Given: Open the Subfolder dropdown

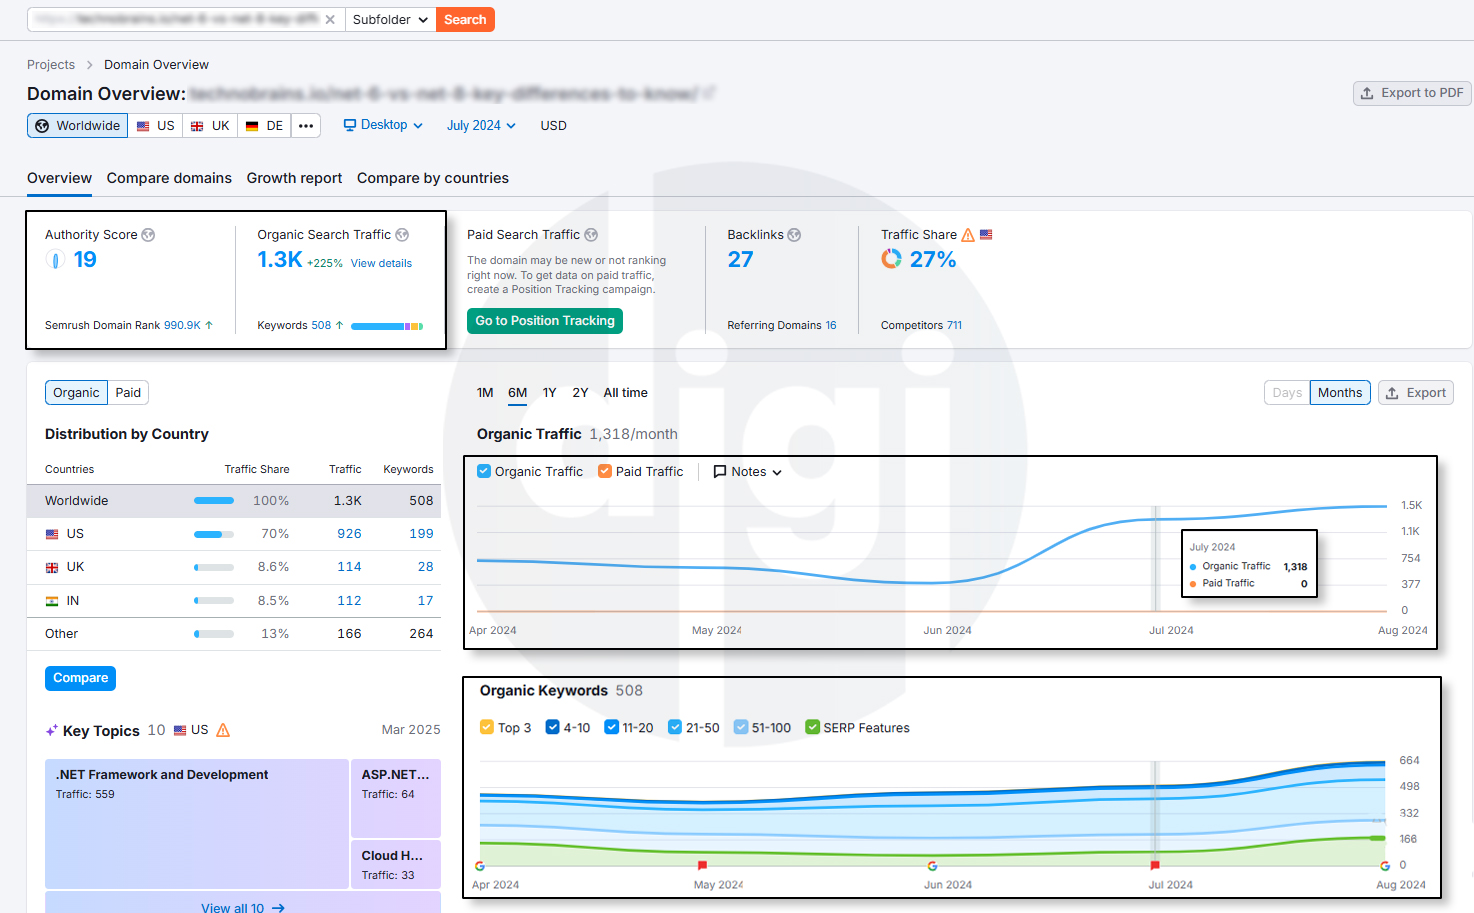Looking at the screenshot, I should click(x=390, y=19).
